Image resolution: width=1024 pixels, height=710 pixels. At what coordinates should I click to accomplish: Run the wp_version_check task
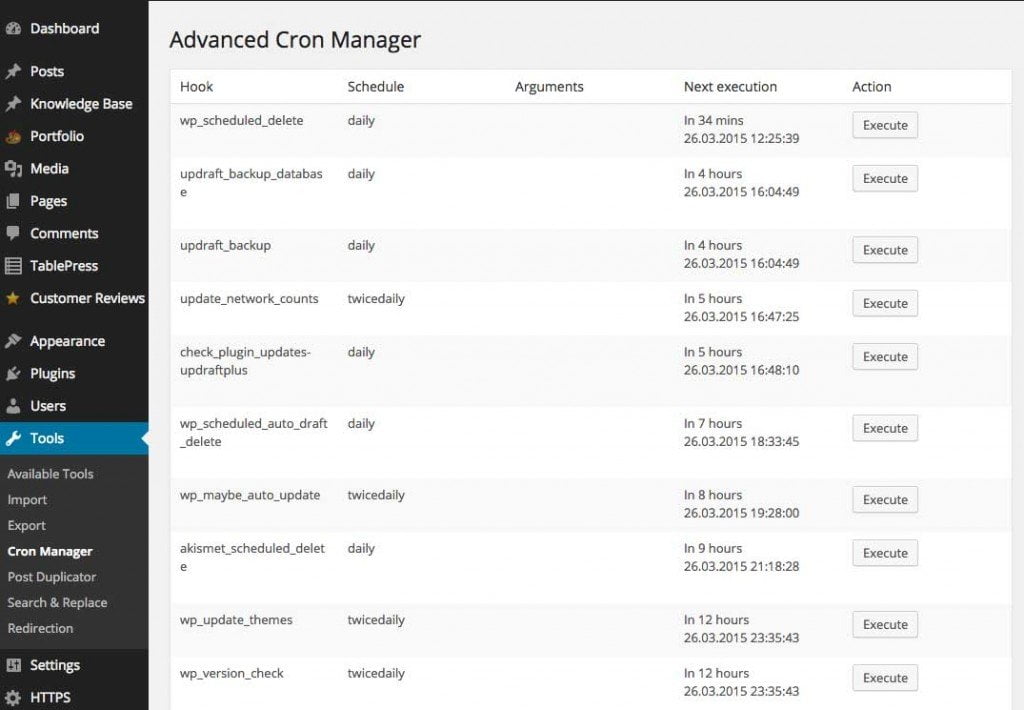(884, 677)
